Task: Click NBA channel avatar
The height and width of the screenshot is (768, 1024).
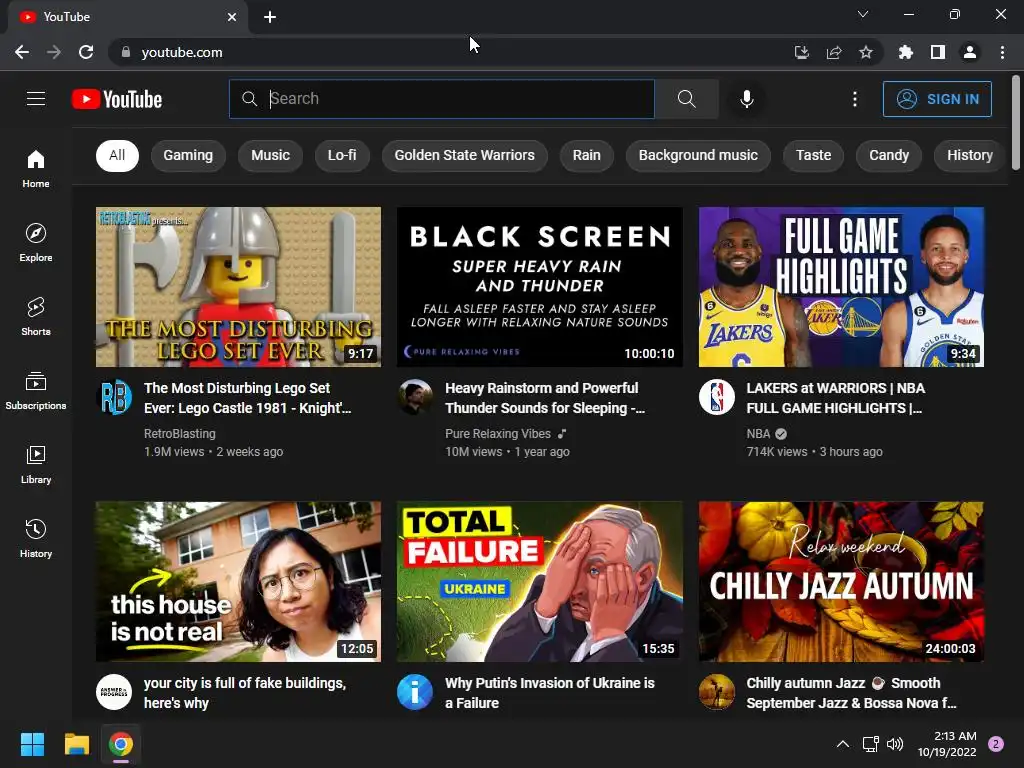Action: (x=716, y=396)
